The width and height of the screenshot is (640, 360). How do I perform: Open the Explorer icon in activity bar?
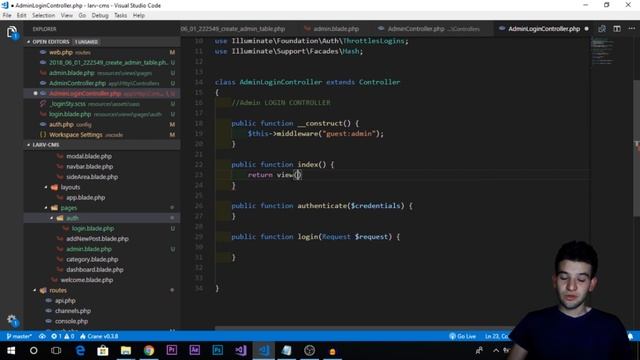12,32
